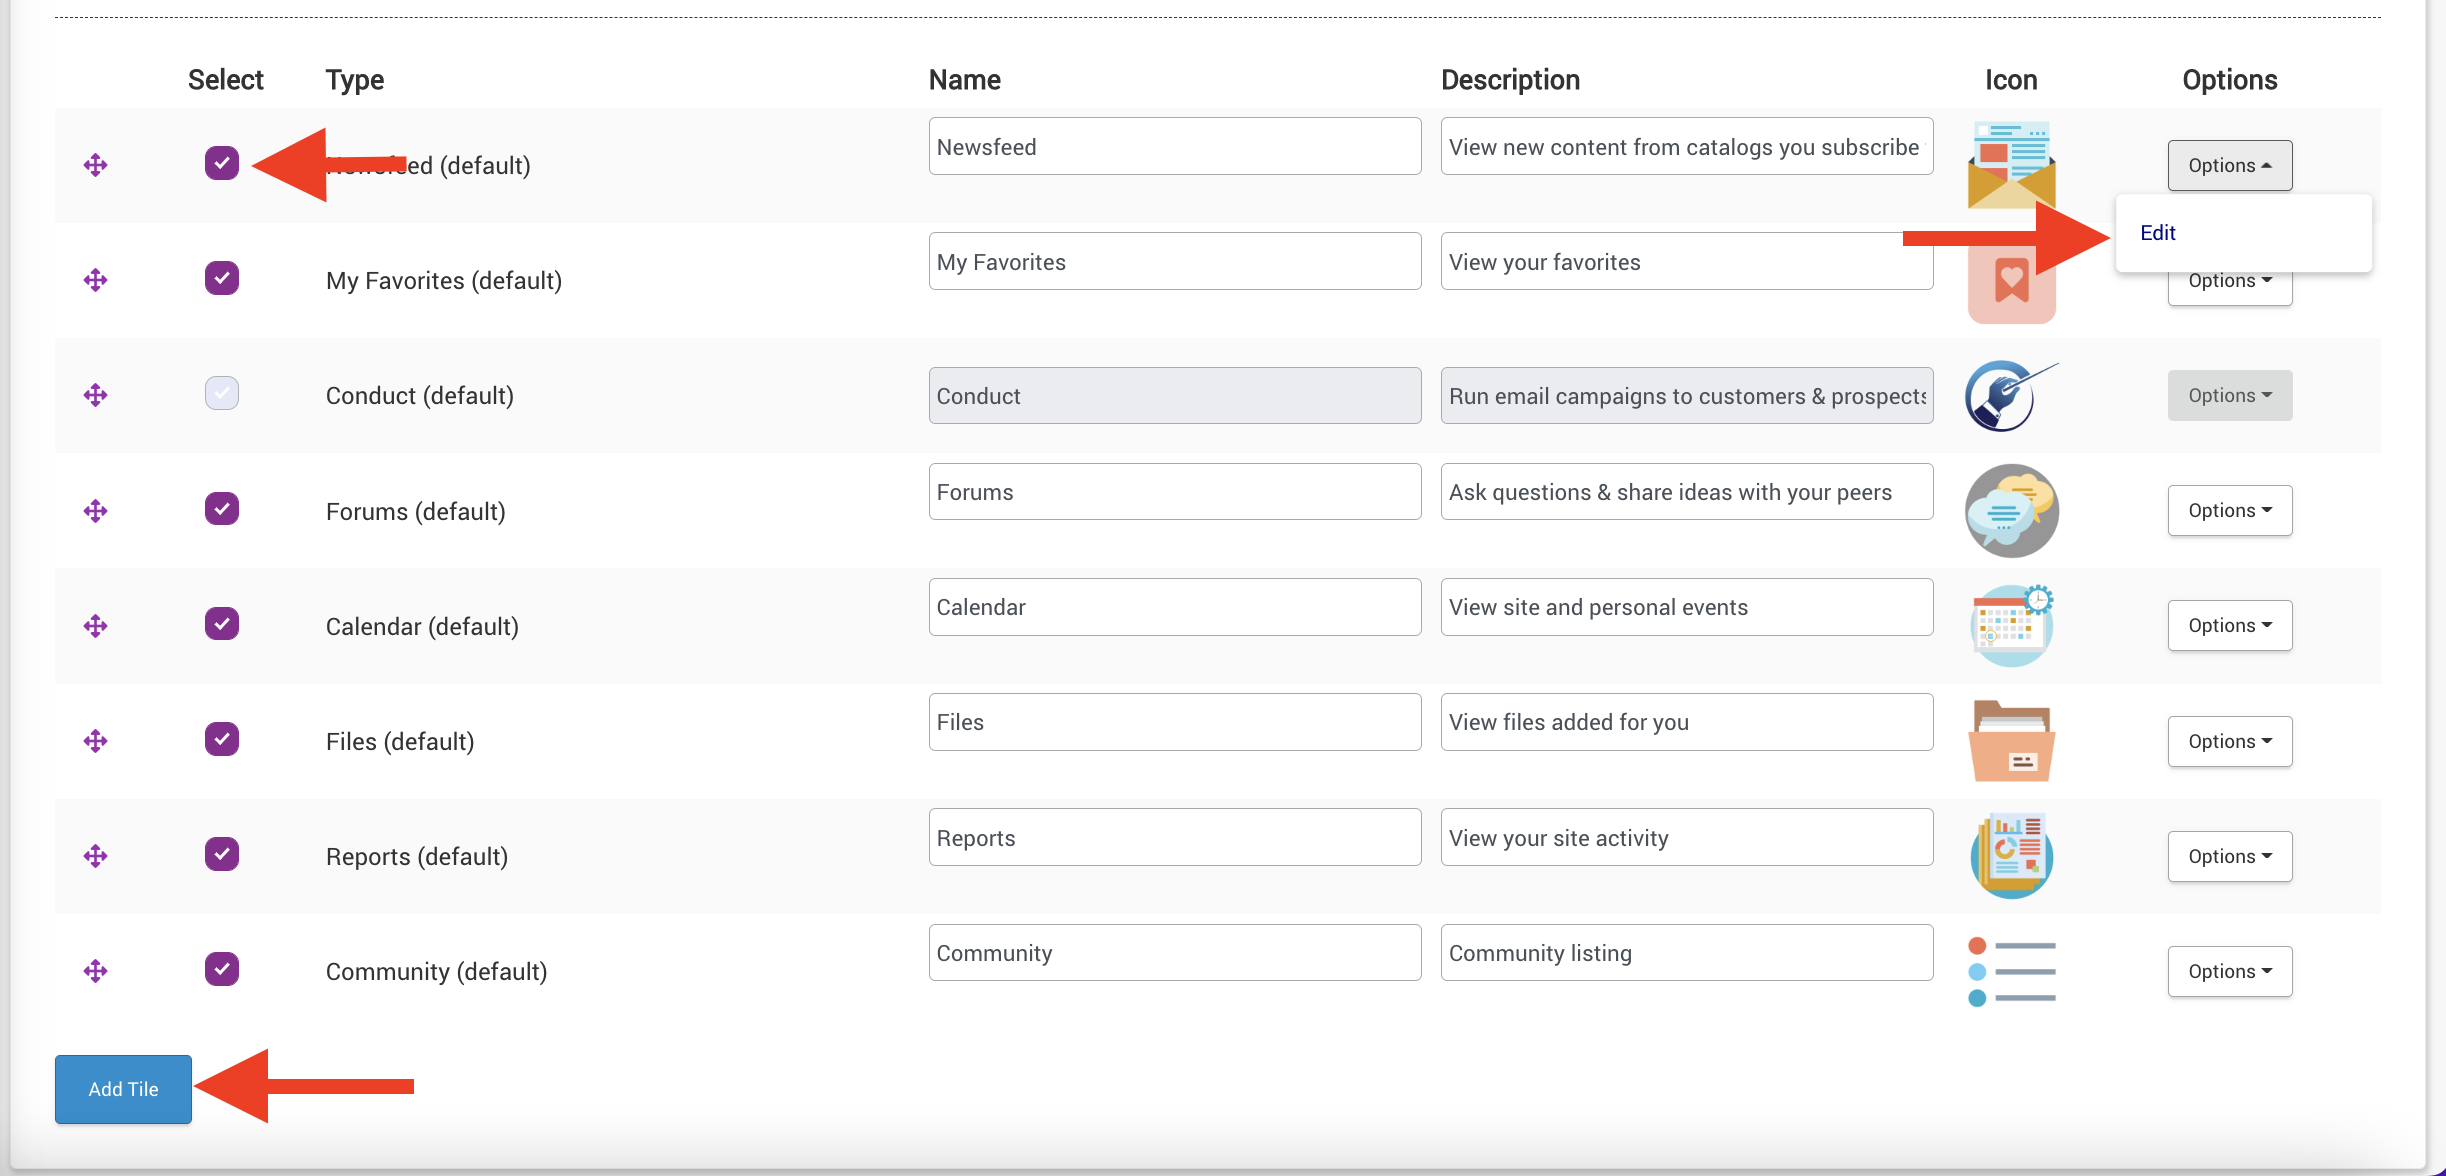Click the My Favorites name field
This screenshot has height=1176, width=2446.
[x=1175, y=261]
